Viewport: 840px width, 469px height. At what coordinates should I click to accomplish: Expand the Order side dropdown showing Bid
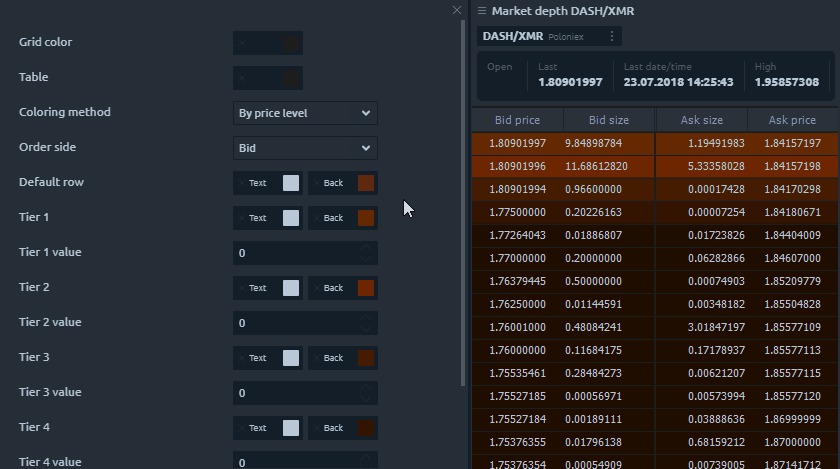coord(305,148)
